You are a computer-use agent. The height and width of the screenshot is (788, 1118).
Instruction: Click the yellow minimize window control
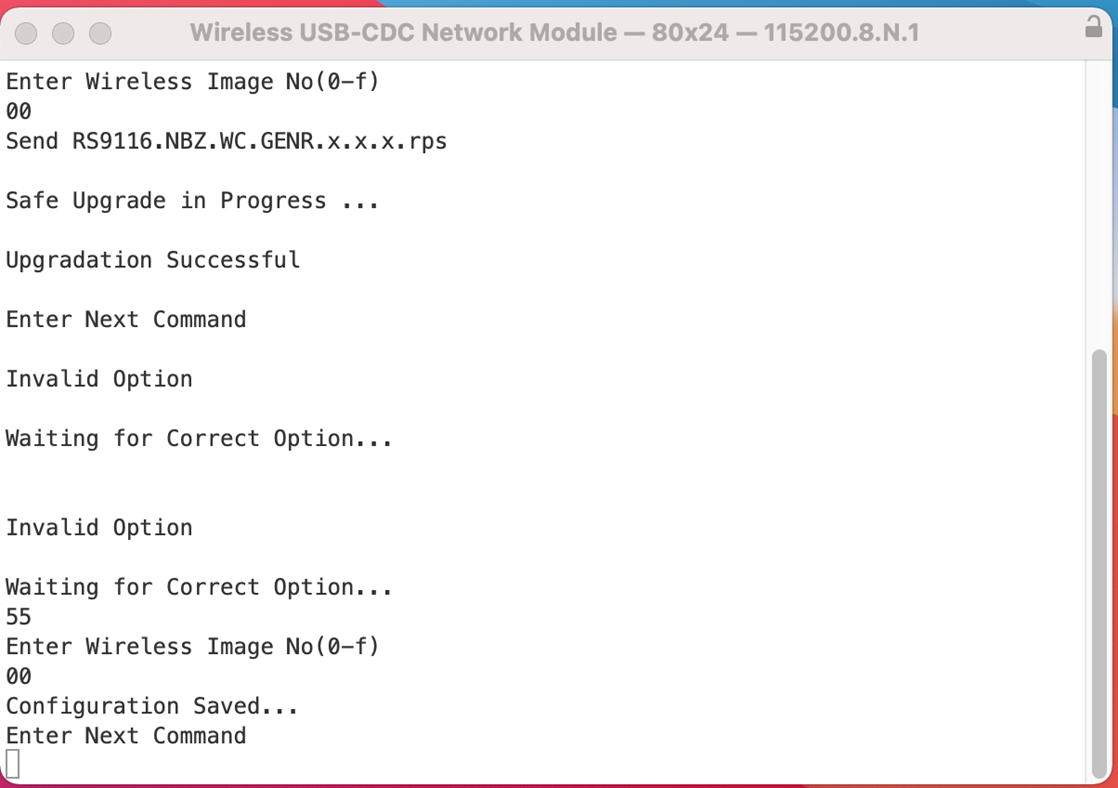click(x=62, y=33)
